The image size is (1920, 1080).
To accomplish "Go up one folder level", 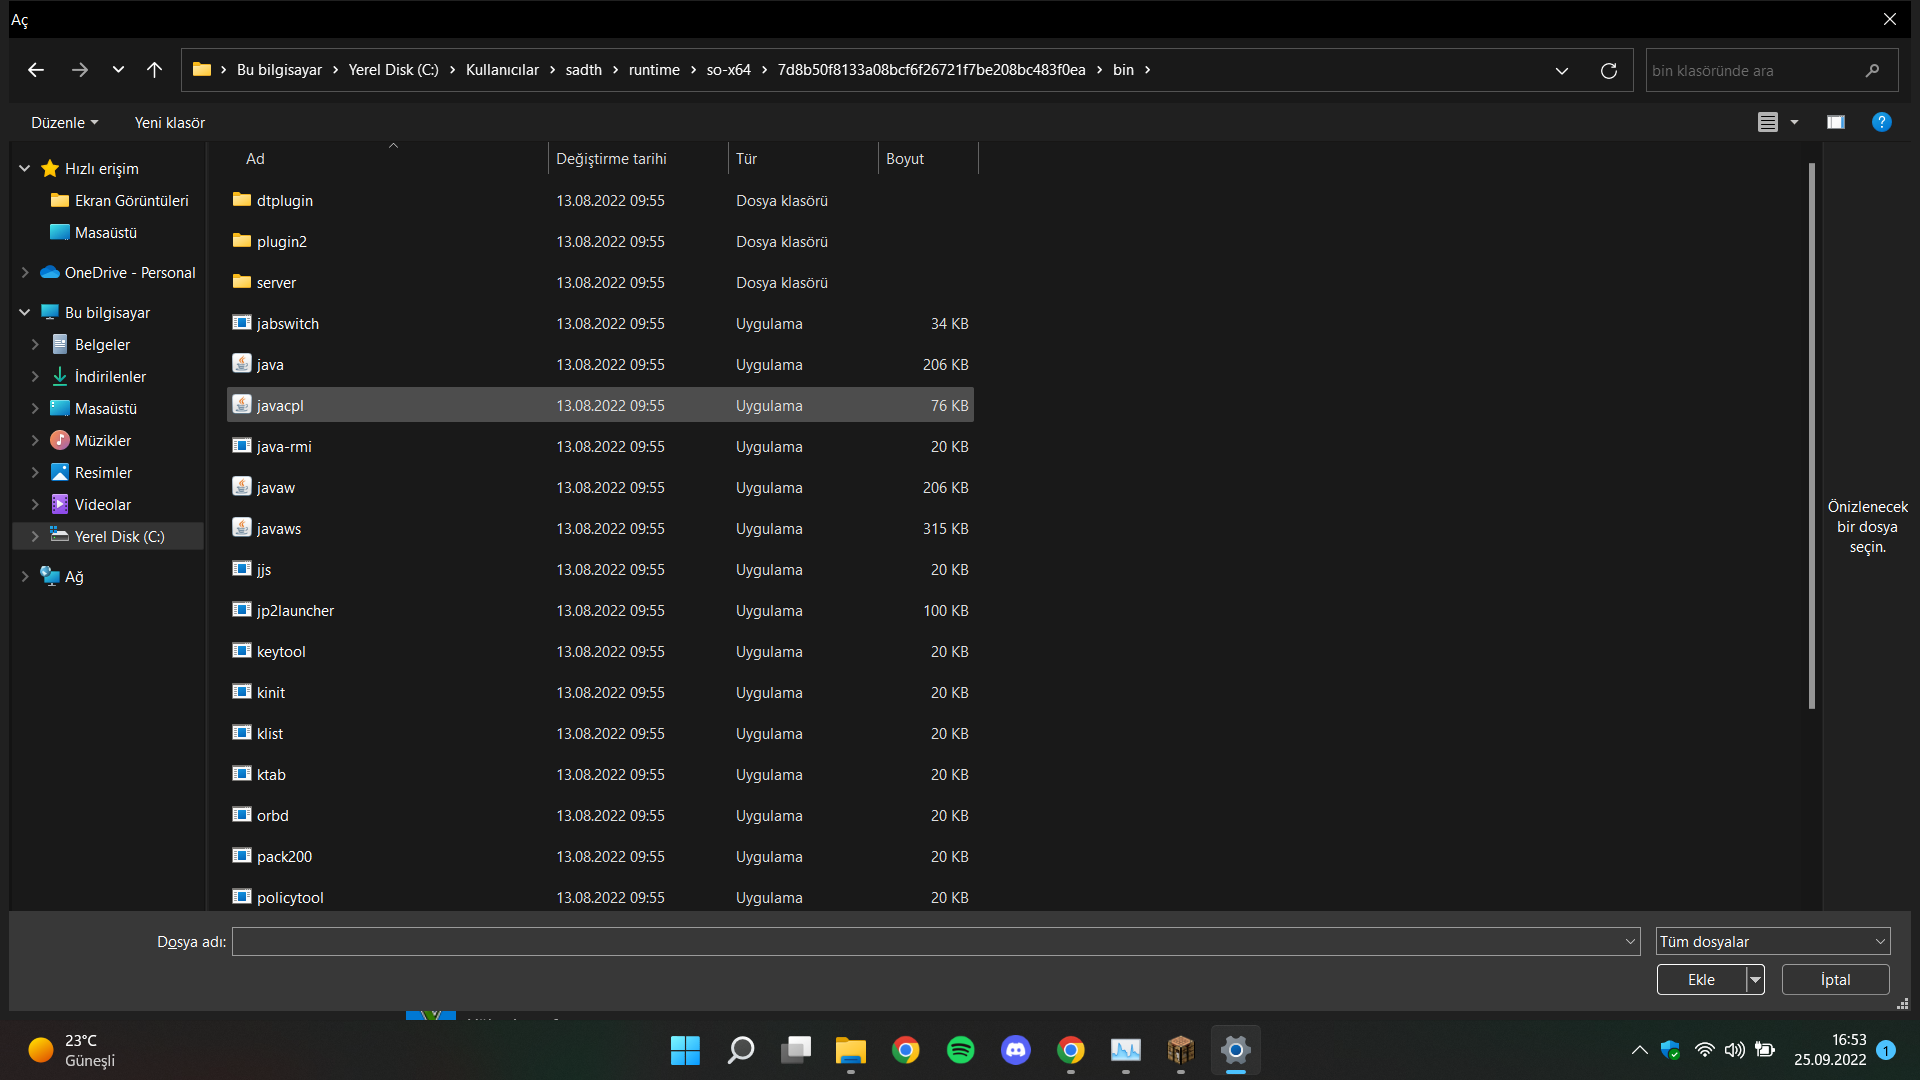I will (154, 70).
